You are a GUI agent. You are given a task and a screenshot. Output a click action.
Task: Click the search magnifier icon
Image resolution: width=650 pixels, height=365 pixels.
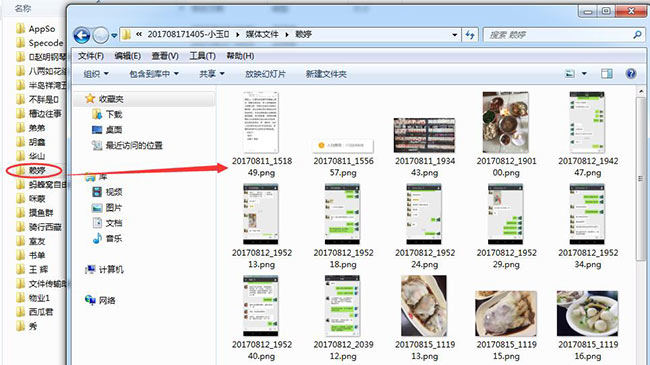click(x=637, y=35)
